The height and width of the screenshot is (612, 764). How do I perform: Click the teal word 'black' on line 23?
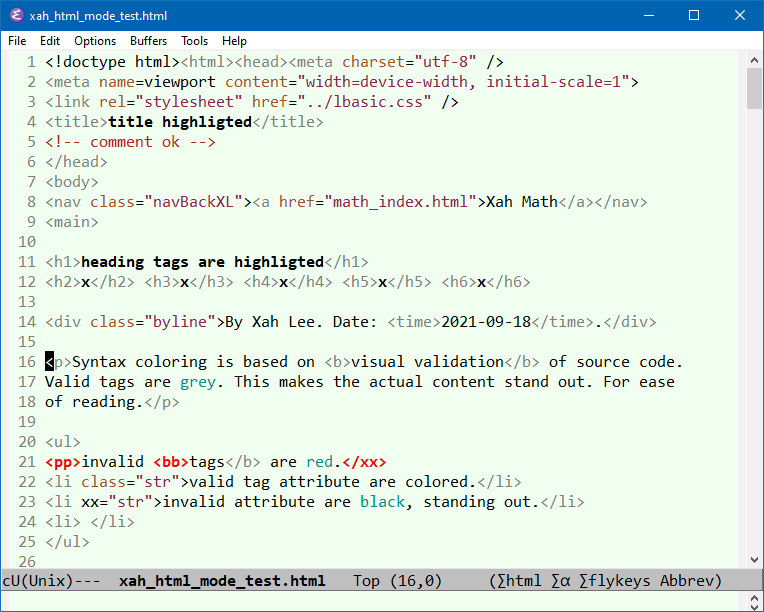(382, 501)
